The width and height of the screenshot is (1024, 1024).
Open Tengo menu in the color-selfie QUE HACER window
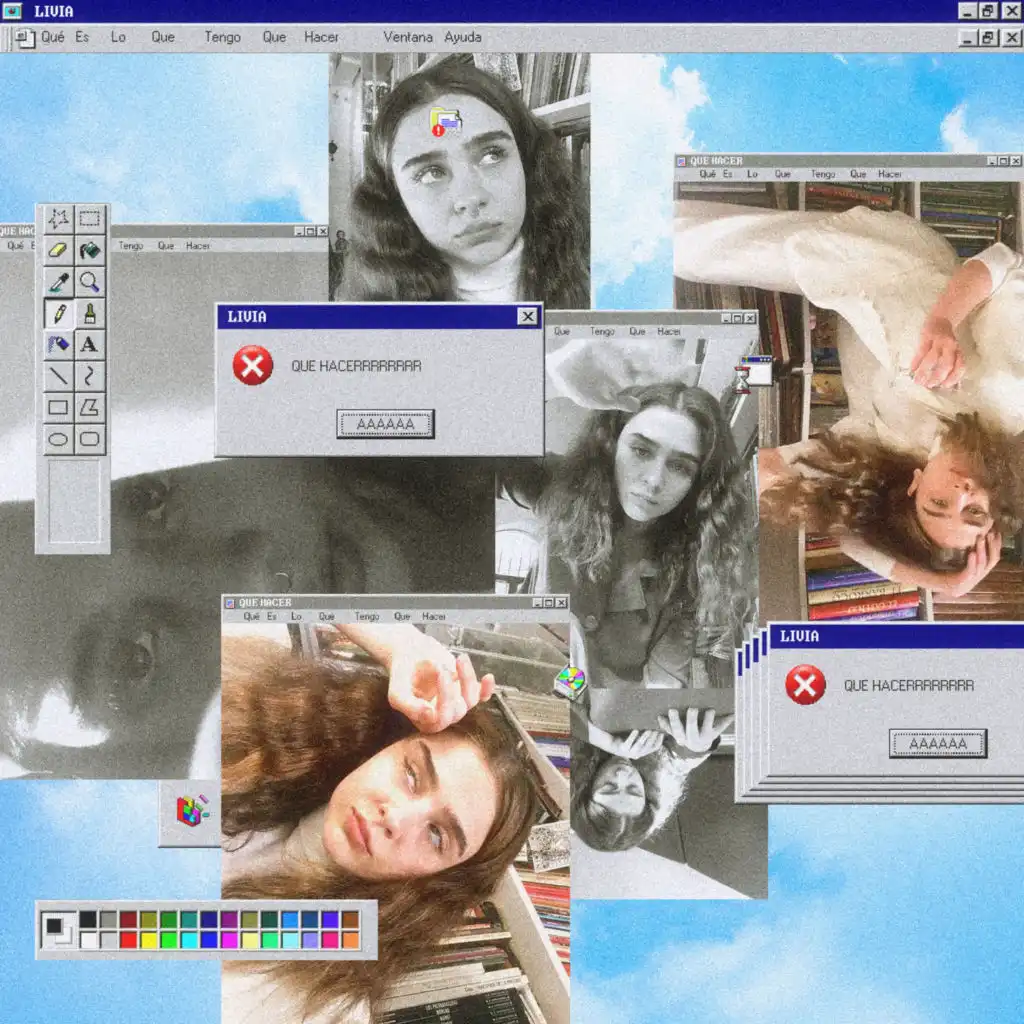[x=367, y=616]
